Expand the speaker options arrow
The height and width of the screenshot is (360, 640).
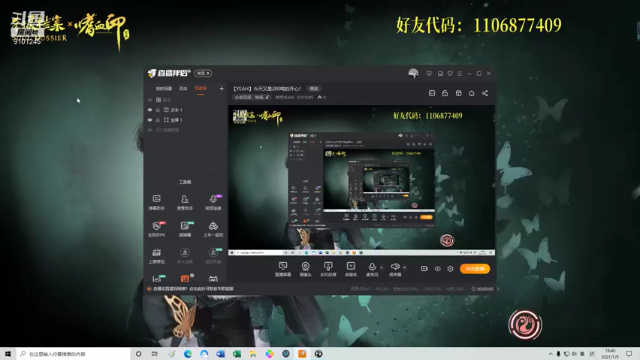coord(404,267)
